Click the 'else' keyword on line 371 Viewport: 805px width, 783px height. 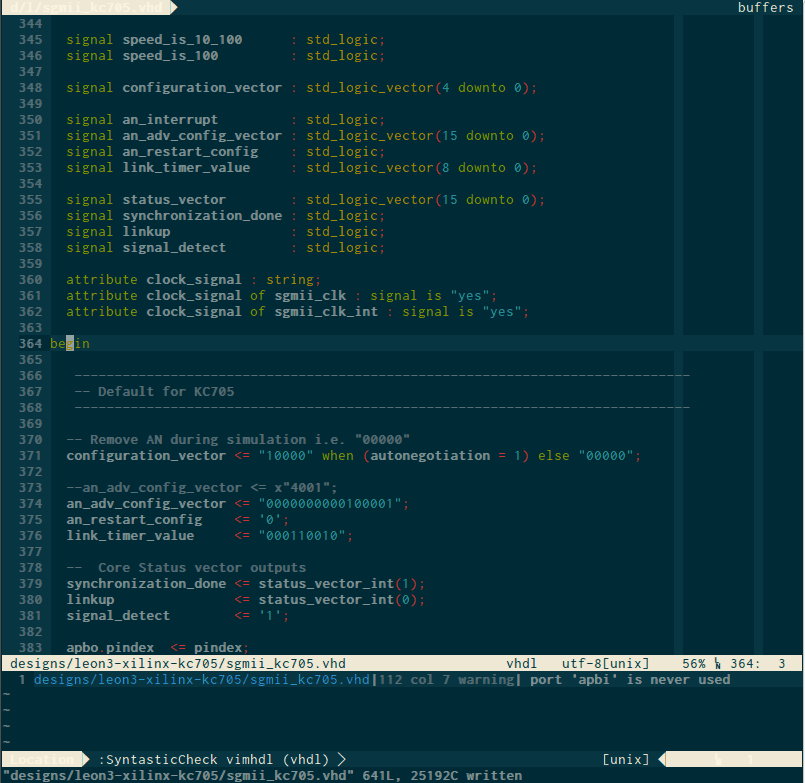coord(553,455)
